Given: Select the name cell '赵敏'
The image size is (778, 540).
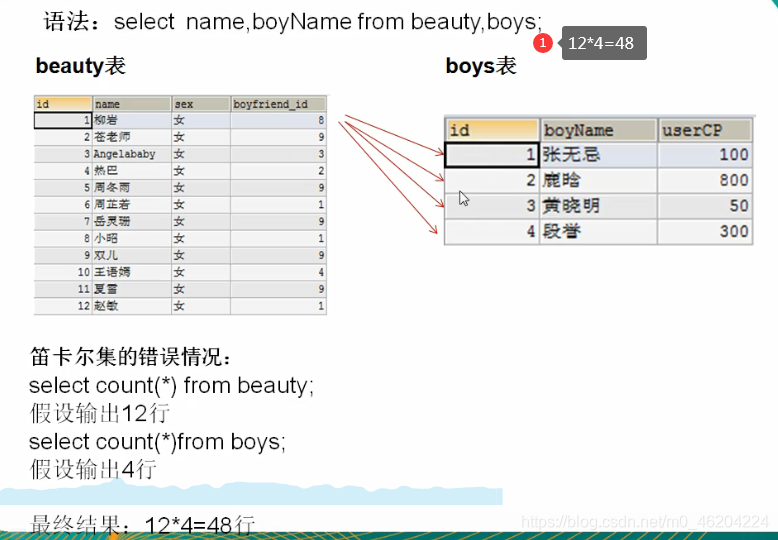Looking at the screenshot, I should tap(131, 306).
